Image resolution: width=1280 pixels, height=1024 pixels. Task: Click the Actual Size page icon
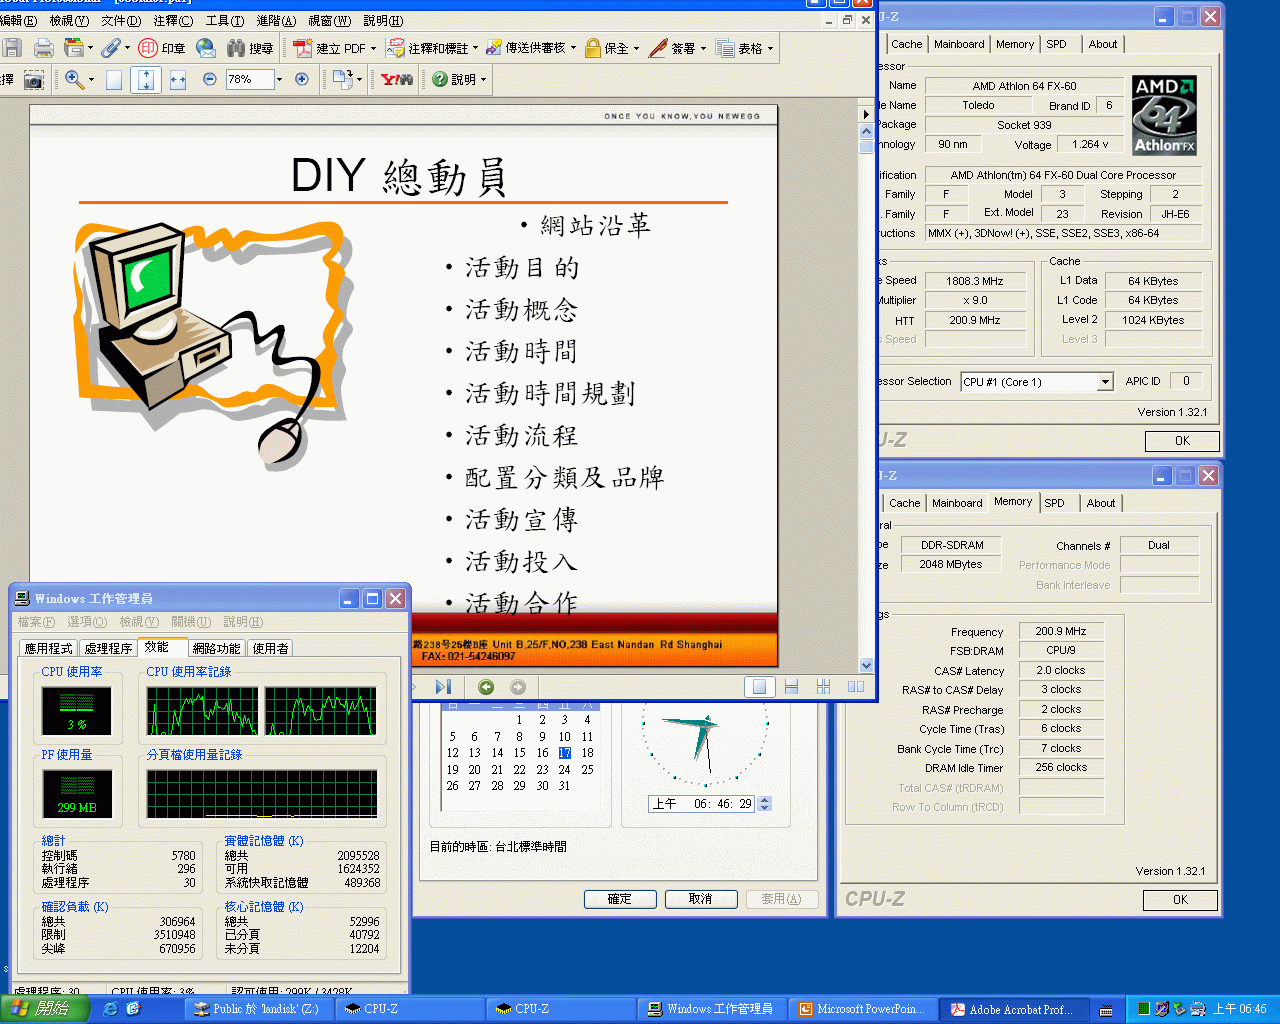pyautogui.click(x=114, y=79)
